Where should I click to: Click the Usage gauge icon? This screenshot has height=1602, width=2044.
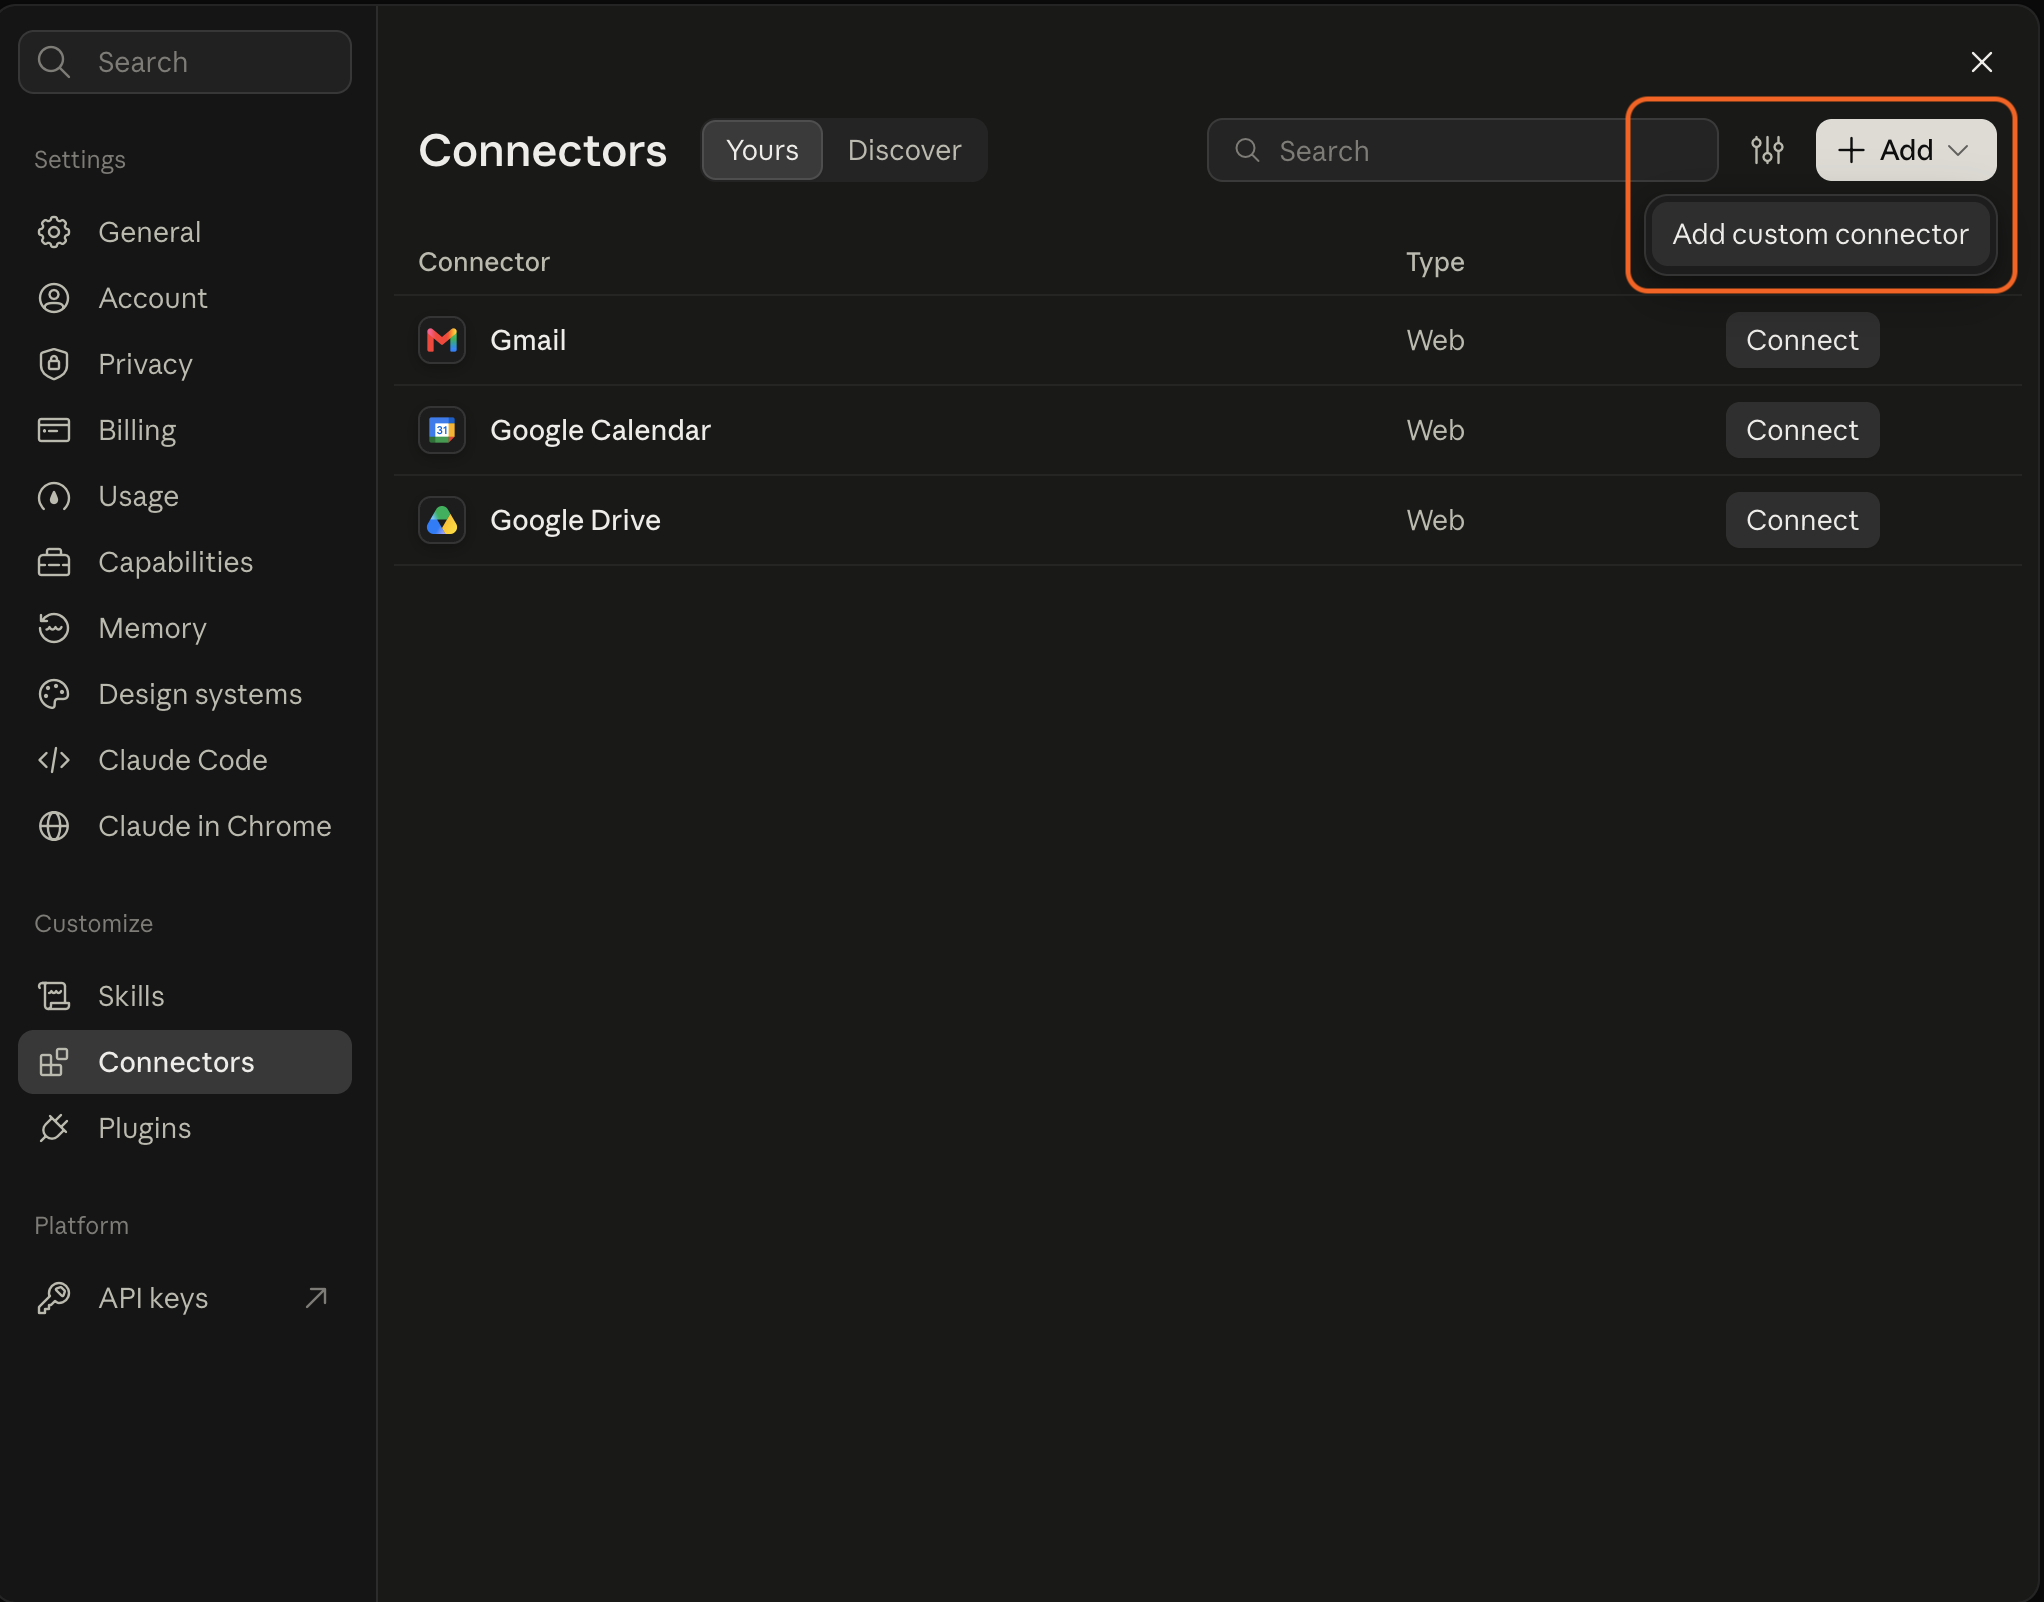click(54, 496)
